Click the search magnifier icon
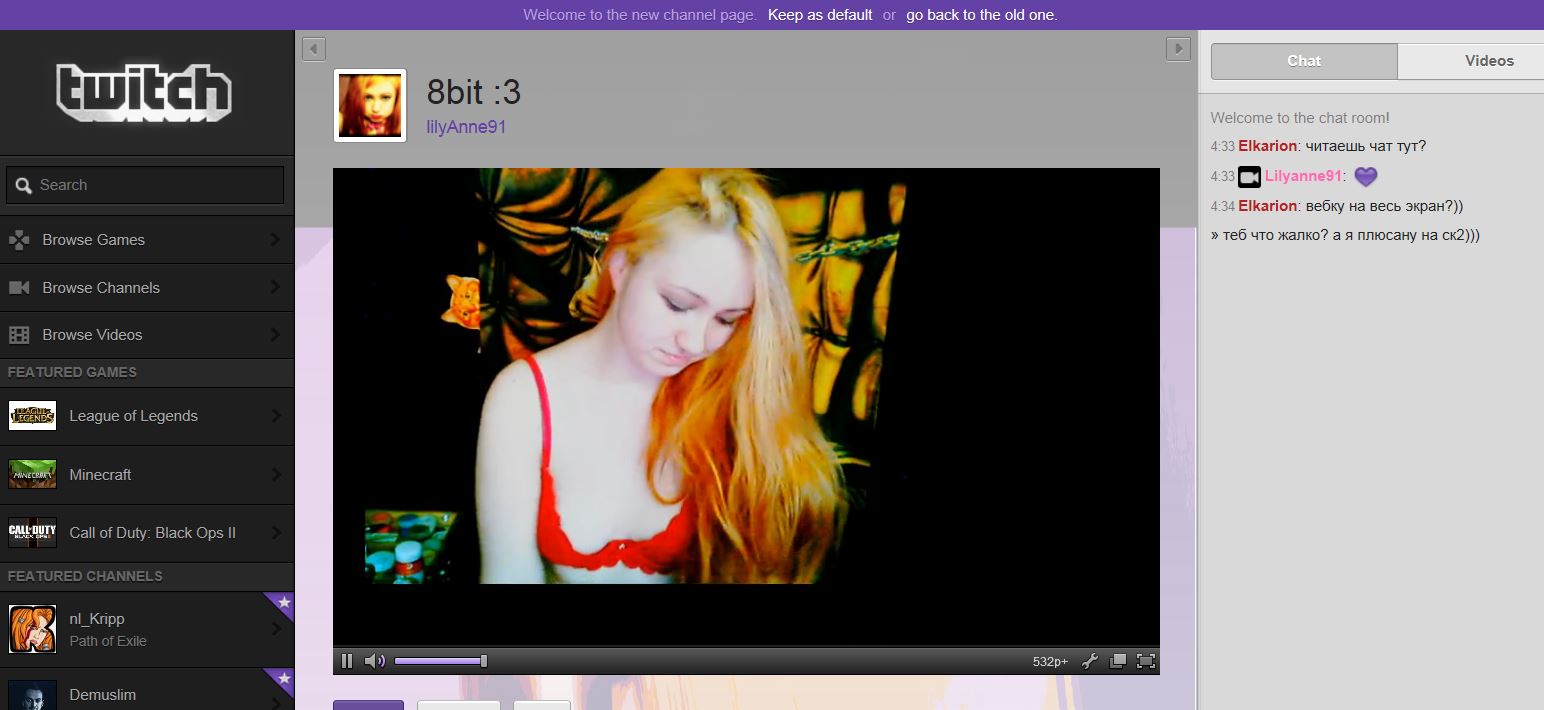 pyautogui.click(x=23, y=185)
